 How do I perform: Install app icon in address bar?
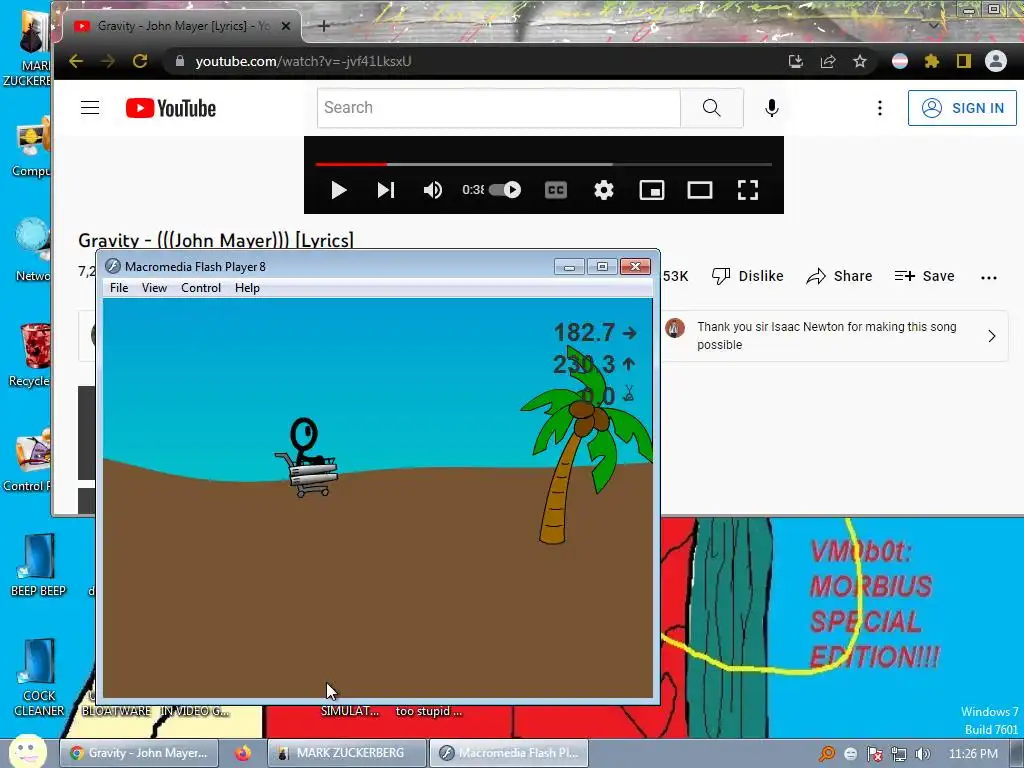[x=795, y=61]
